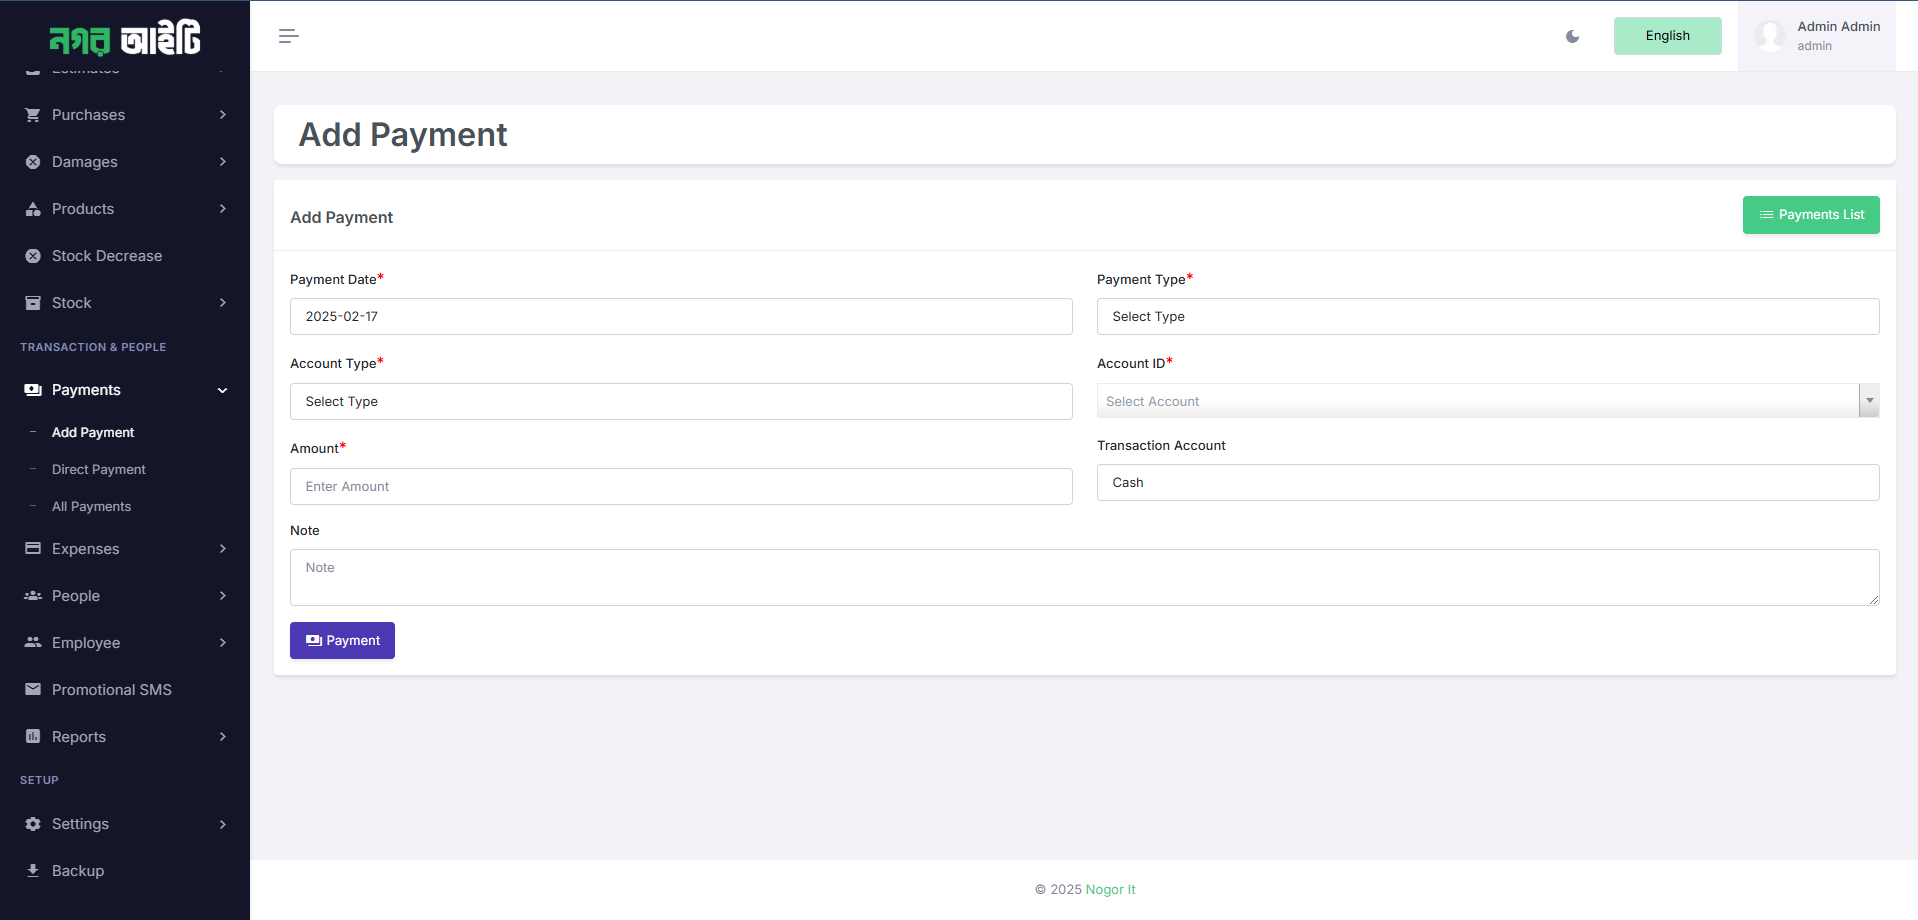Viewport: 1918px width, 920px height.
Task: Select the Promotional SMS envelope icon
Action: 32,689
